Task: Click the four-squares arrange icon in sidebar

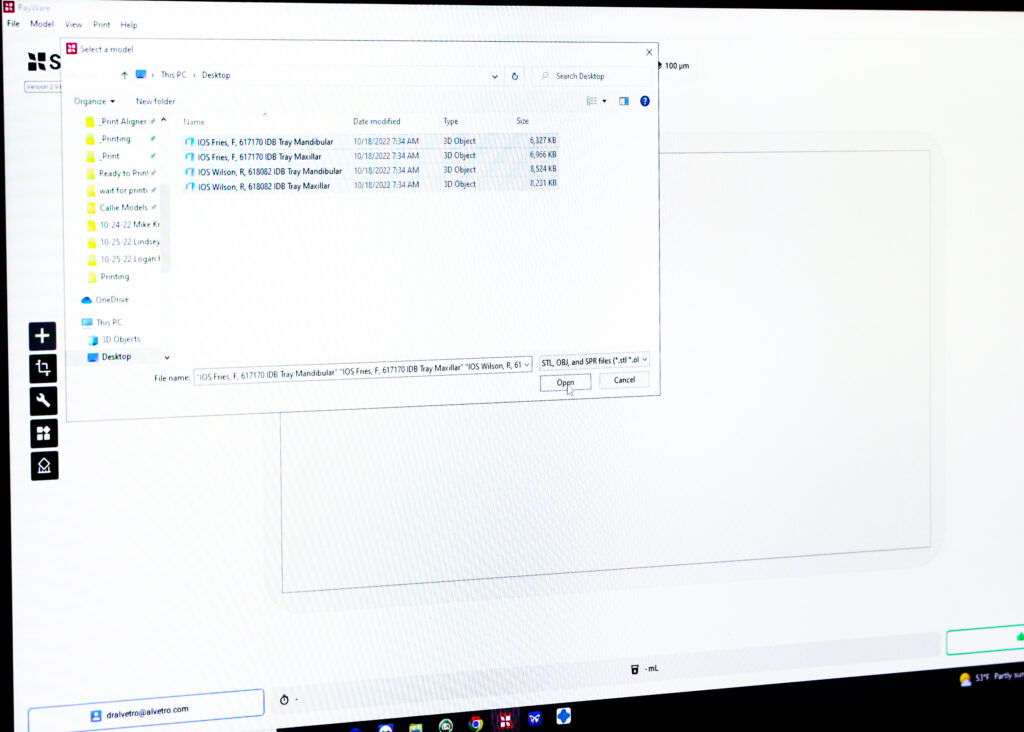Action: tap(44, 433)
